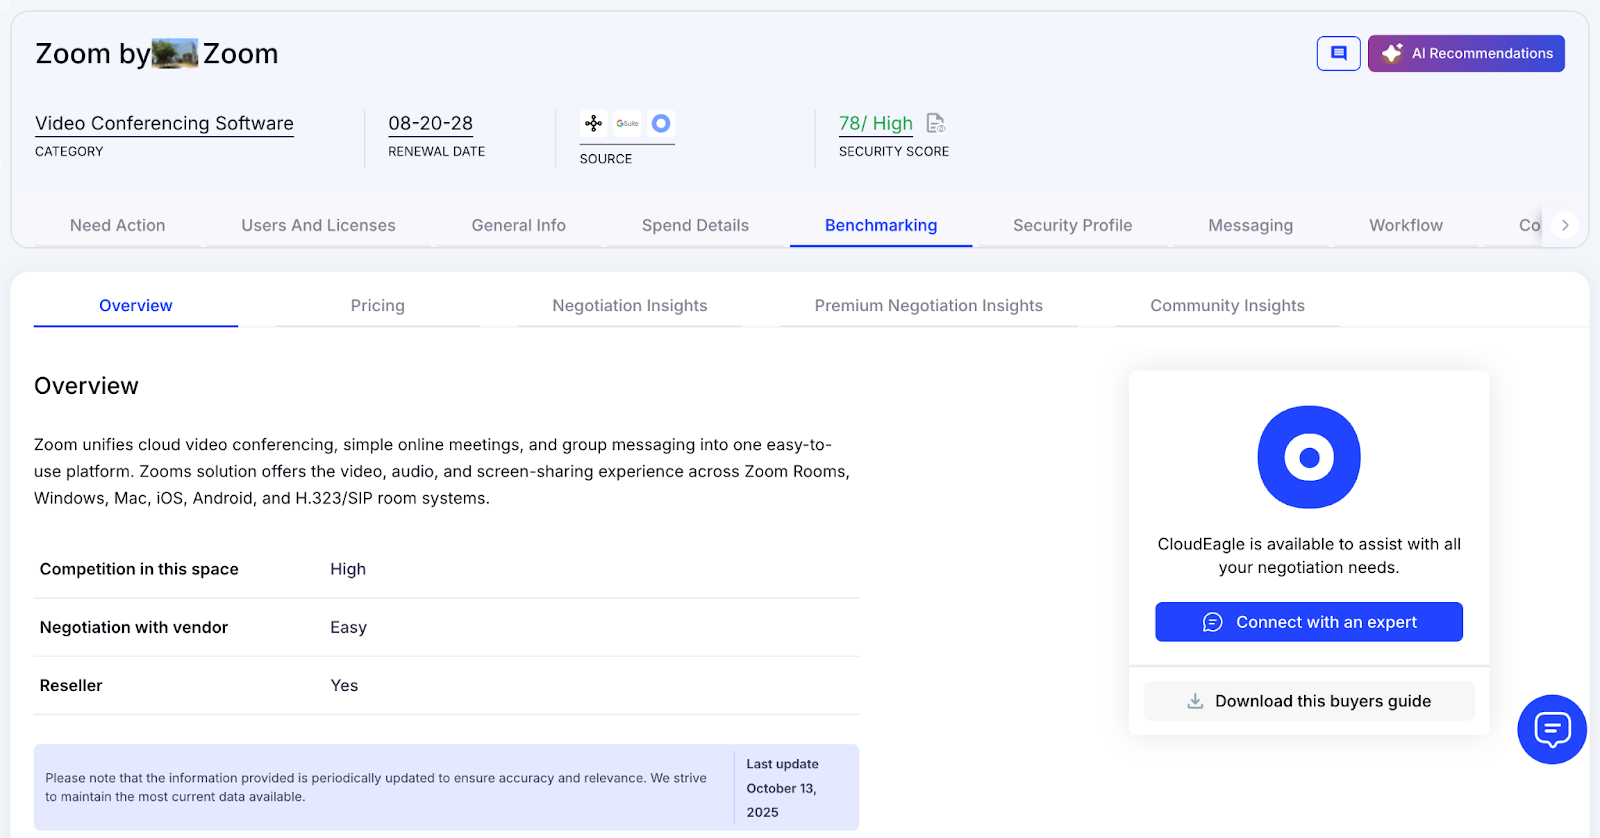Click the Overview section heading
This screenshot has width=1600, height=838.
(x=86, y=386)
